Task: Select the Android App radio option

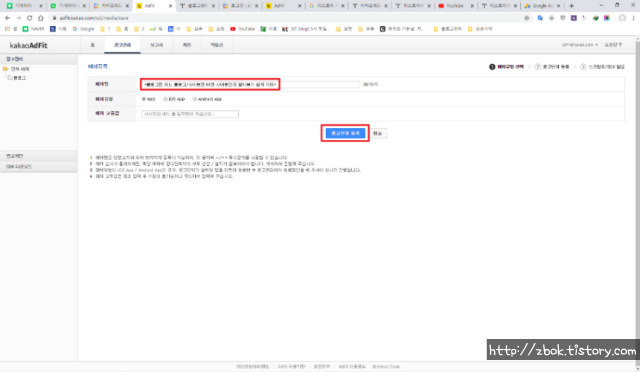Action: tap(195, 99)
